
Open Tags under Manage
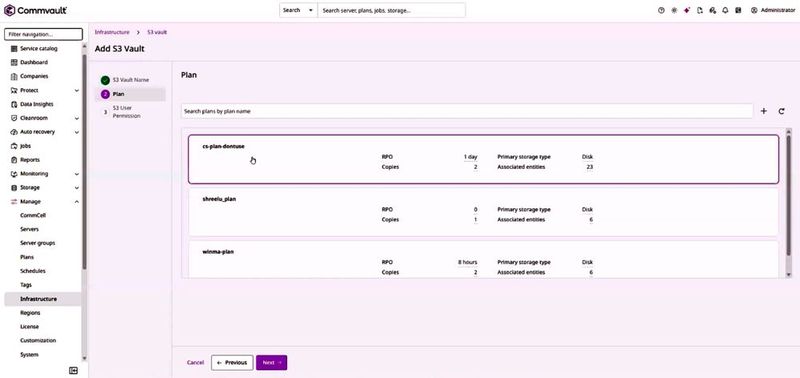point(26,285)
